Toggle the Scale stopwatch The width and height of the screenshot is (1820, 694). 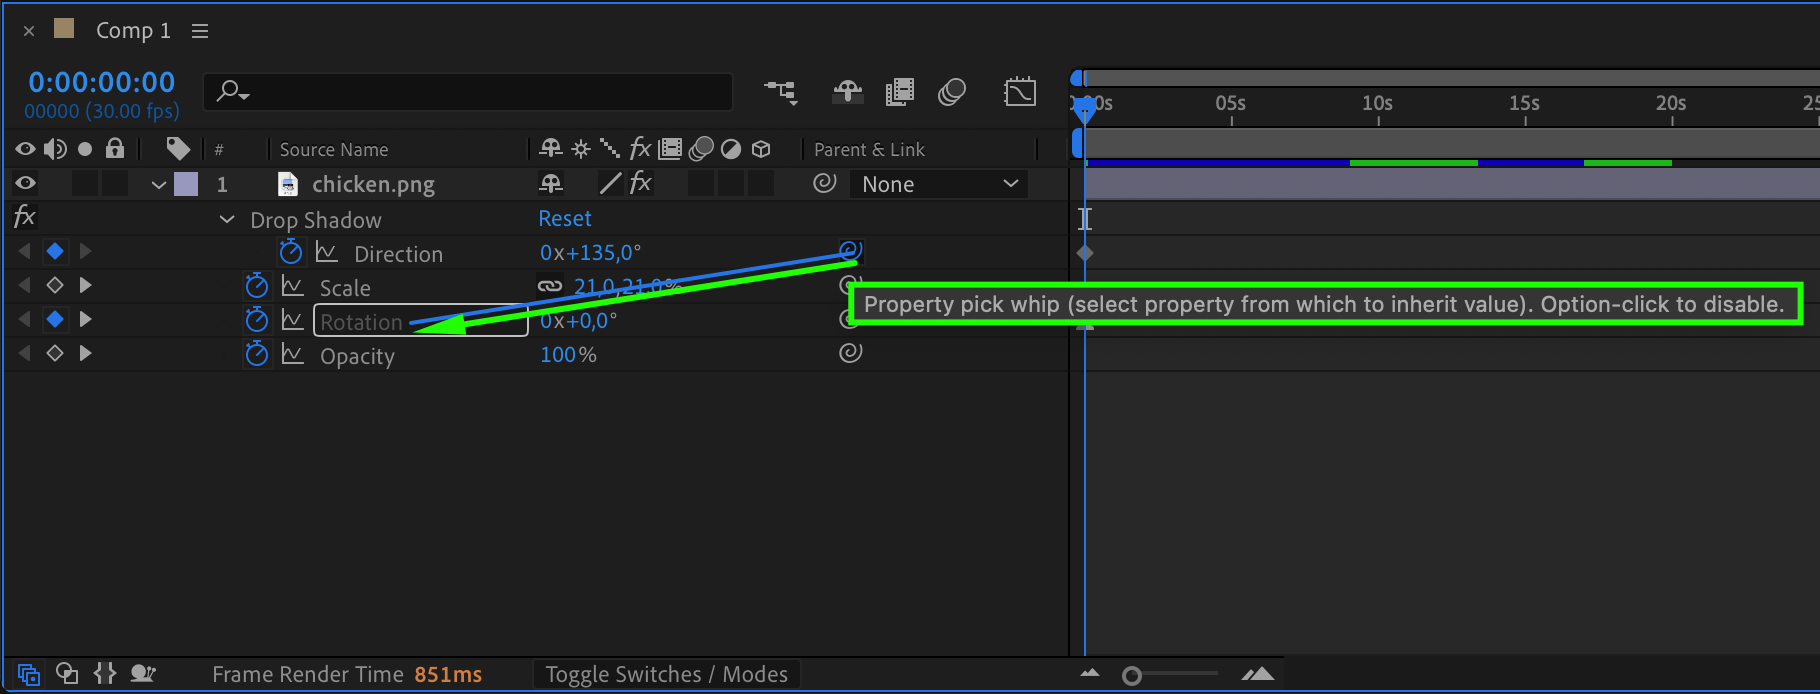pos(257,286)
